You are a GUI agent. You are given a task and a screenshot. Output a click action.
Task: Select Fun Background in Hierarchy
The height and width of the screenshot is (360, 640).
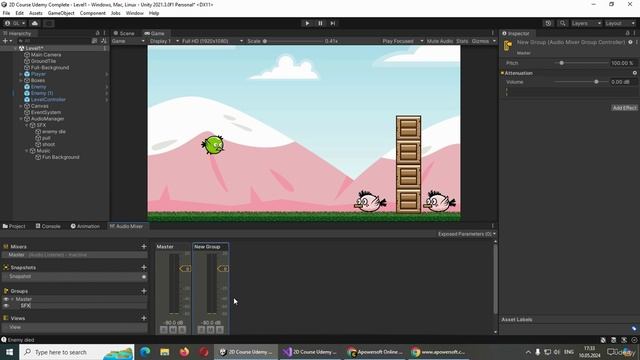(x=61, y=157)
